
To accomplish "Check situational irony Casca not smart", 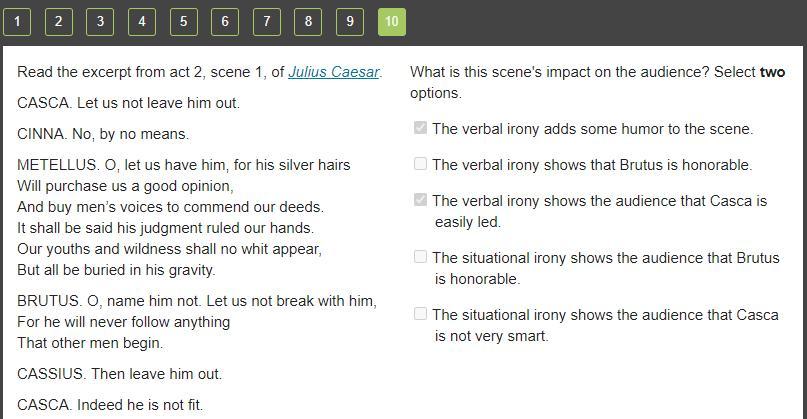I will tap(421, 314).
